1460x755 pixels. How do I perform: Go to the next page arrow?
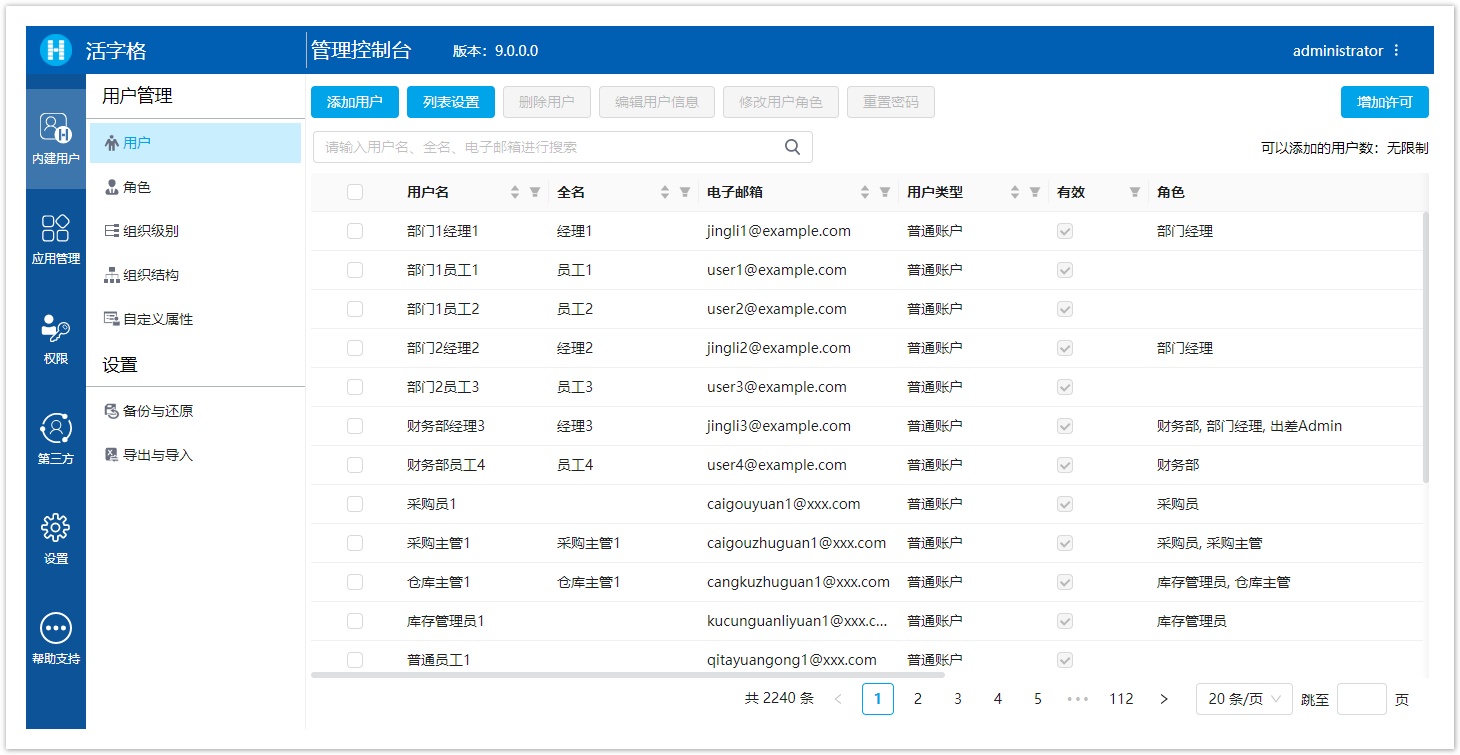tap(1164, 699)
